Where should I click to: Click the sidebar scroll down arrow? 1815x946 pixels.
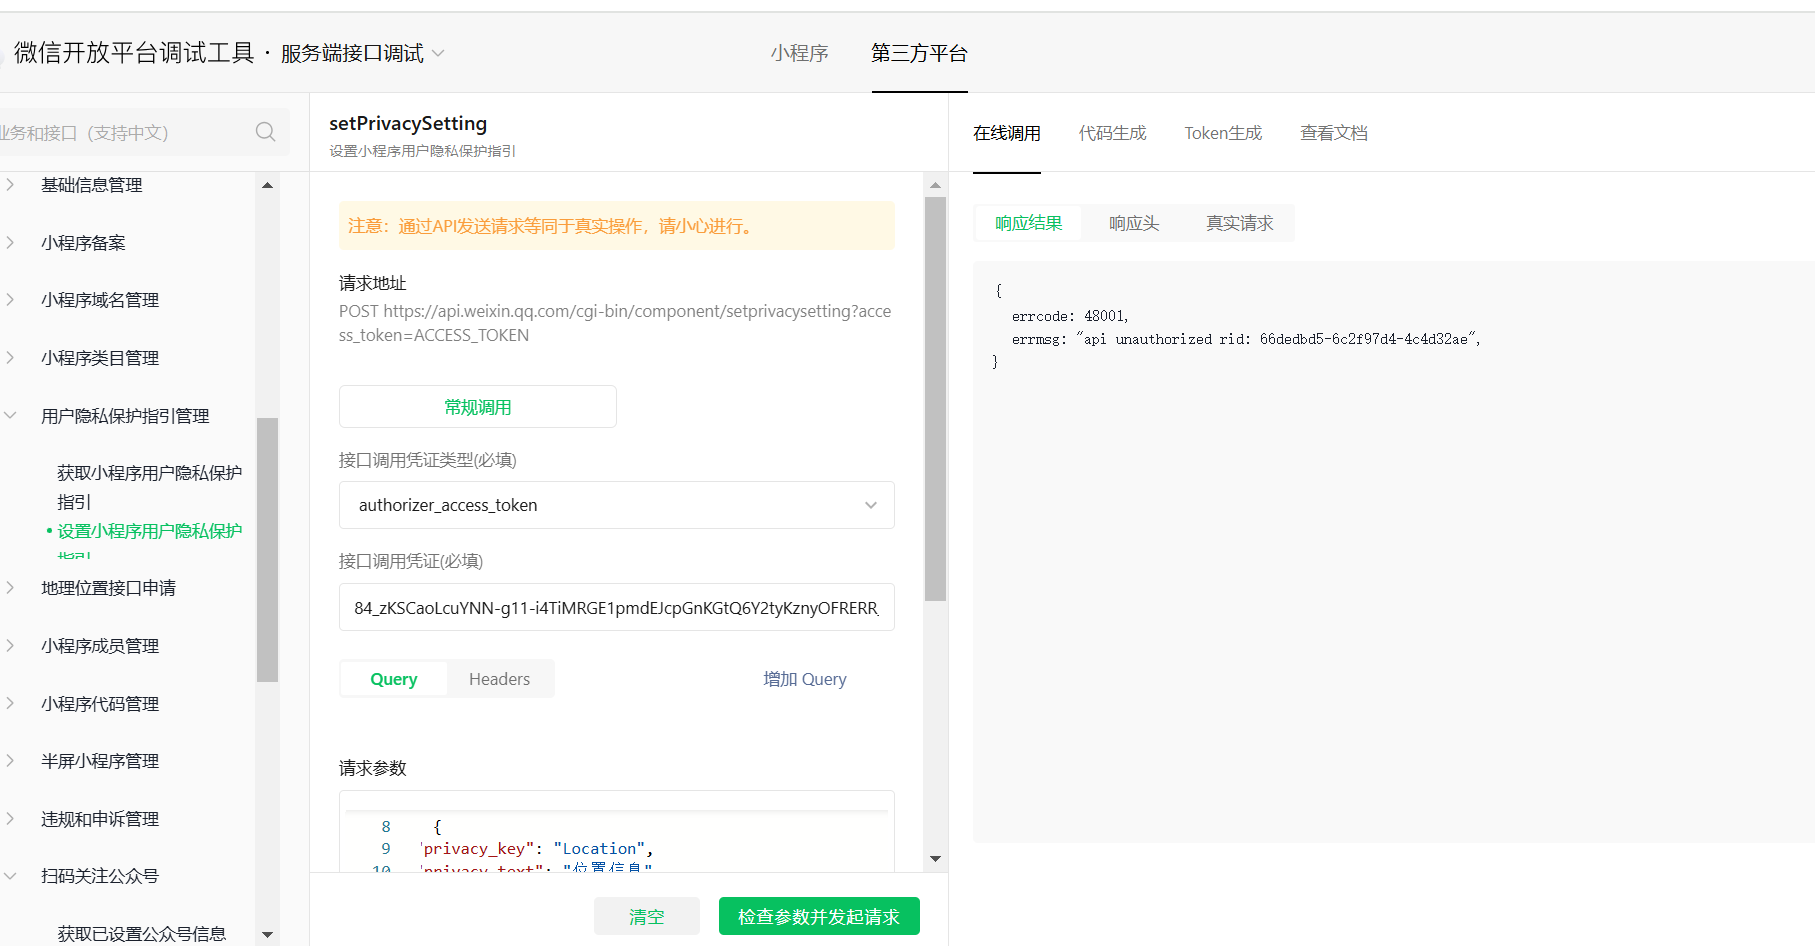pyautogui.click(x=267, y=935)
